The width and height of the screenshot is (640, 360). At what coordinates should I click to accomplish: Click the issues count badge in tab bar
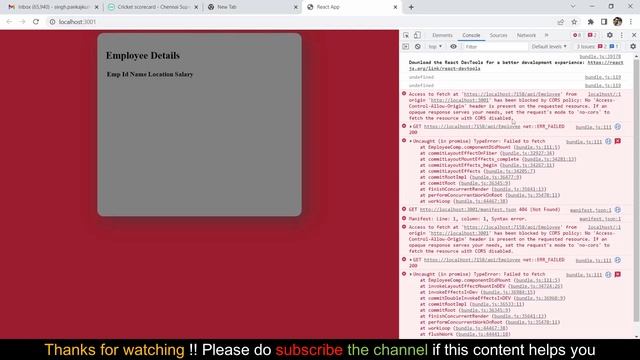point(592,36)
